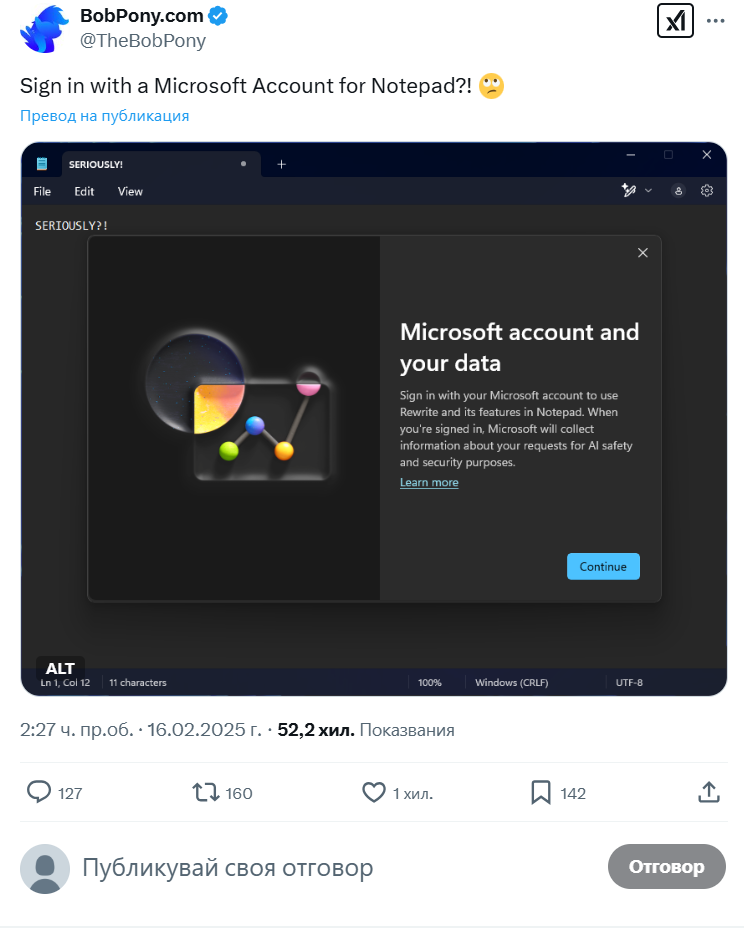Open Notepad's Rewrite AI pen icon

628,191
